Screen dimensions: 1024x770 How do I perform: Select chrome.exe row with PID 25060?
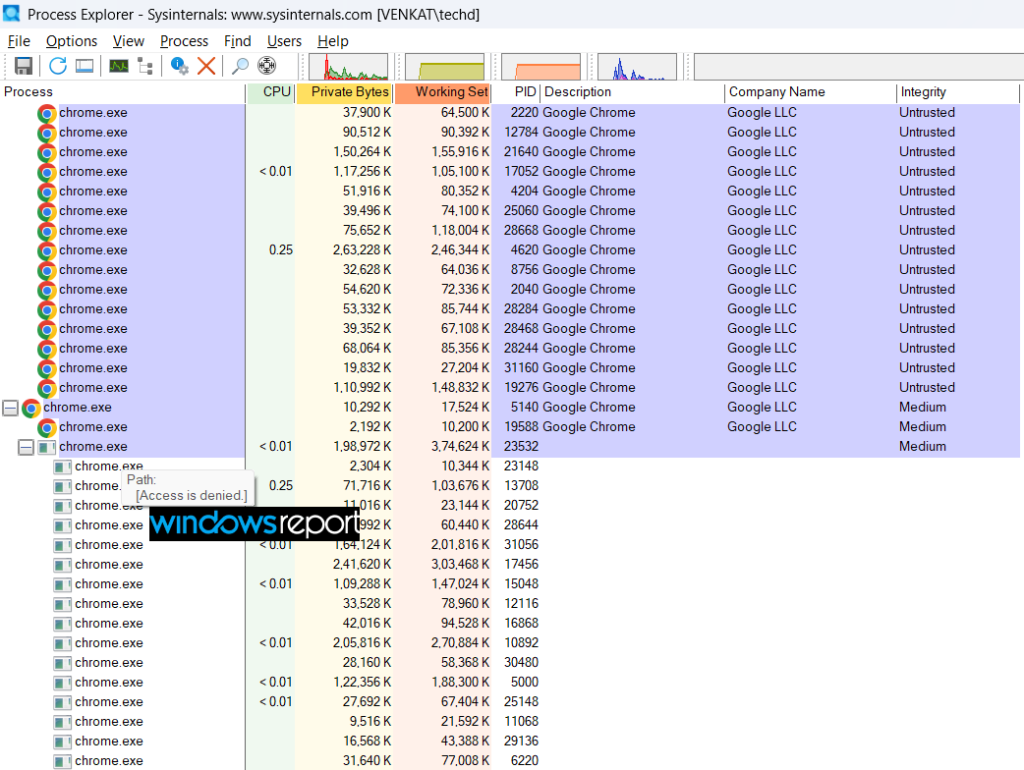(x=509, y=211)
